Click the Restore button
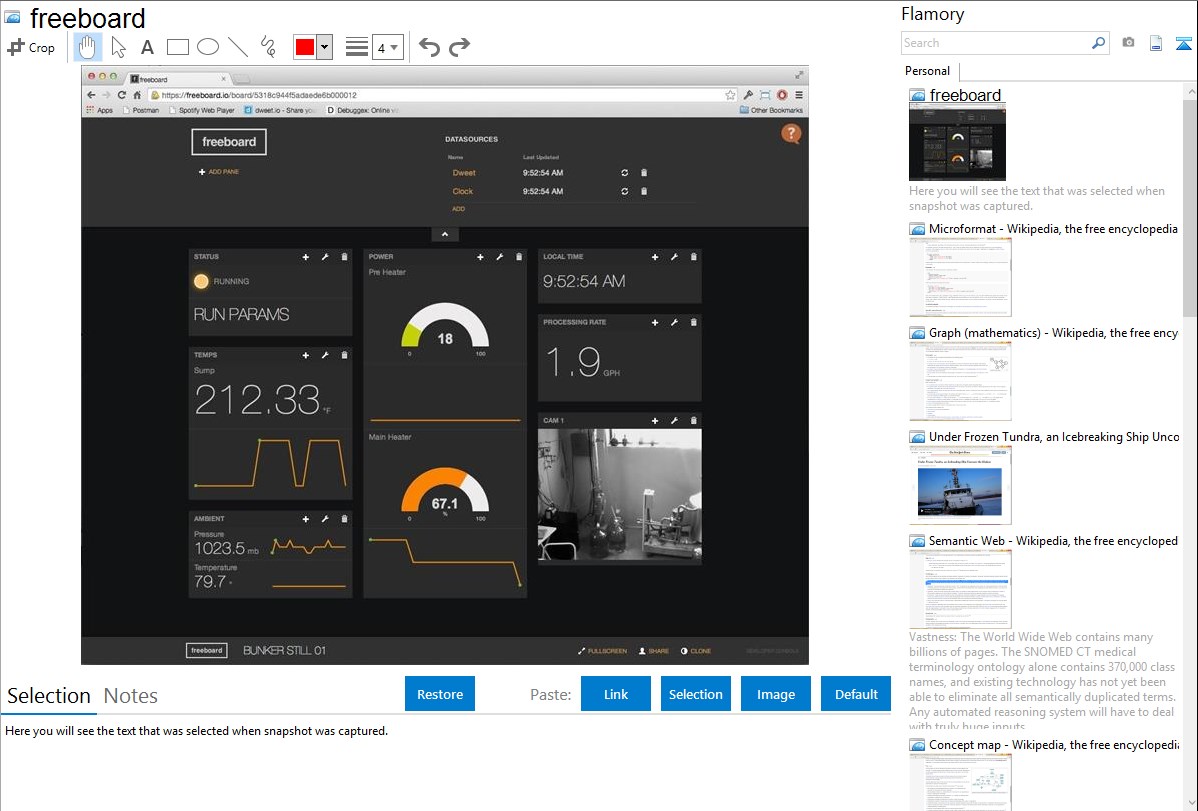This screenshot has height=811, width=1198. click(440, 694)
